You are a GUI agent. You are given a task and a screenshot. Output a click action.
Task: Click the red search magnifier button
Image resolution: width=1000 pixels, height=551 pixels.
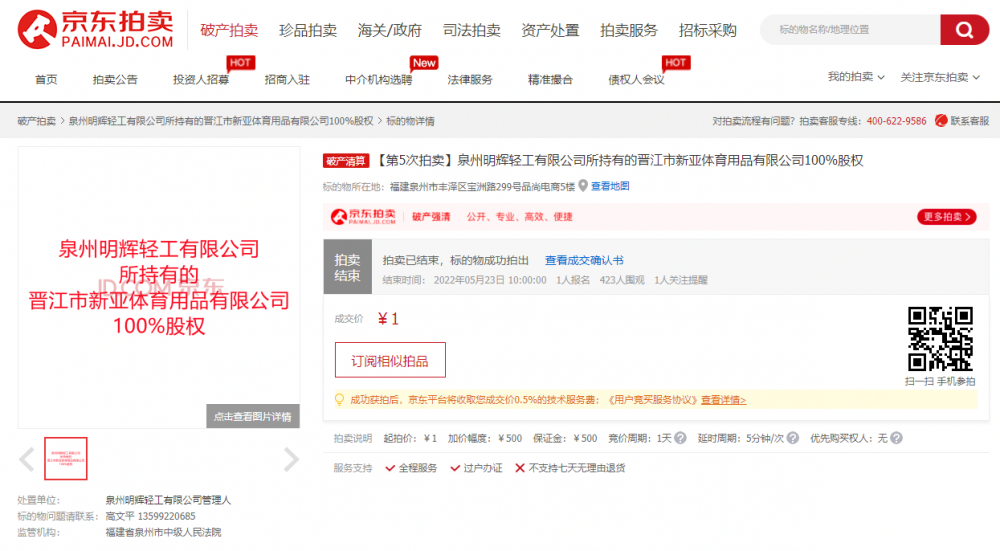point(964,29)
